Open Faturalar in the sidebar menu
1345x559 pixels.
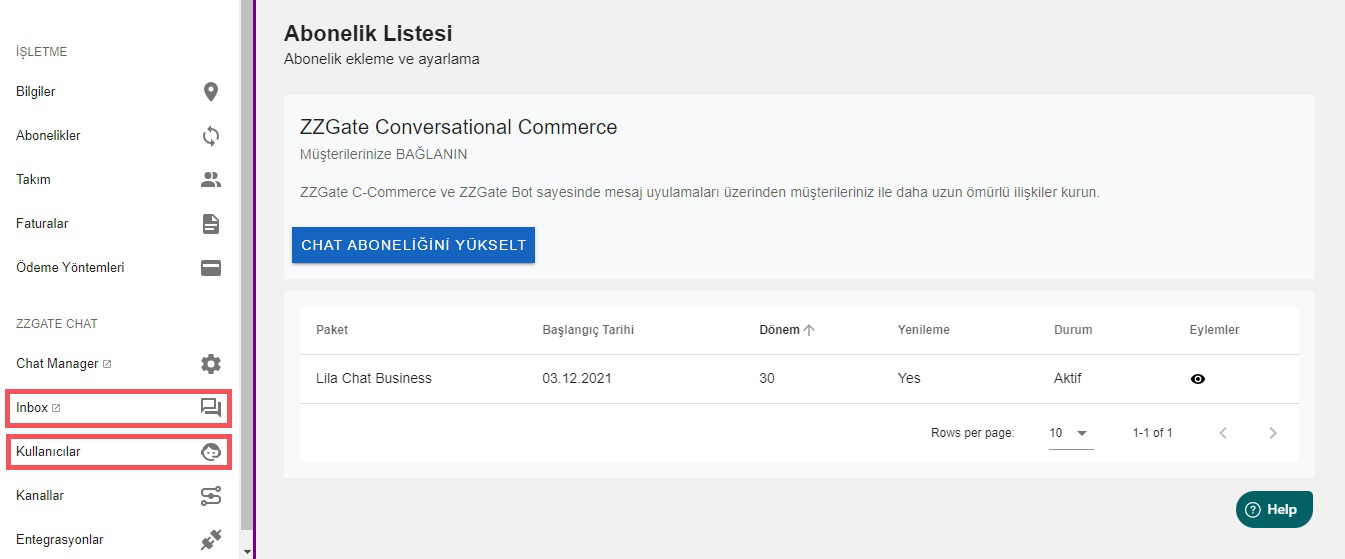[42, 224]
